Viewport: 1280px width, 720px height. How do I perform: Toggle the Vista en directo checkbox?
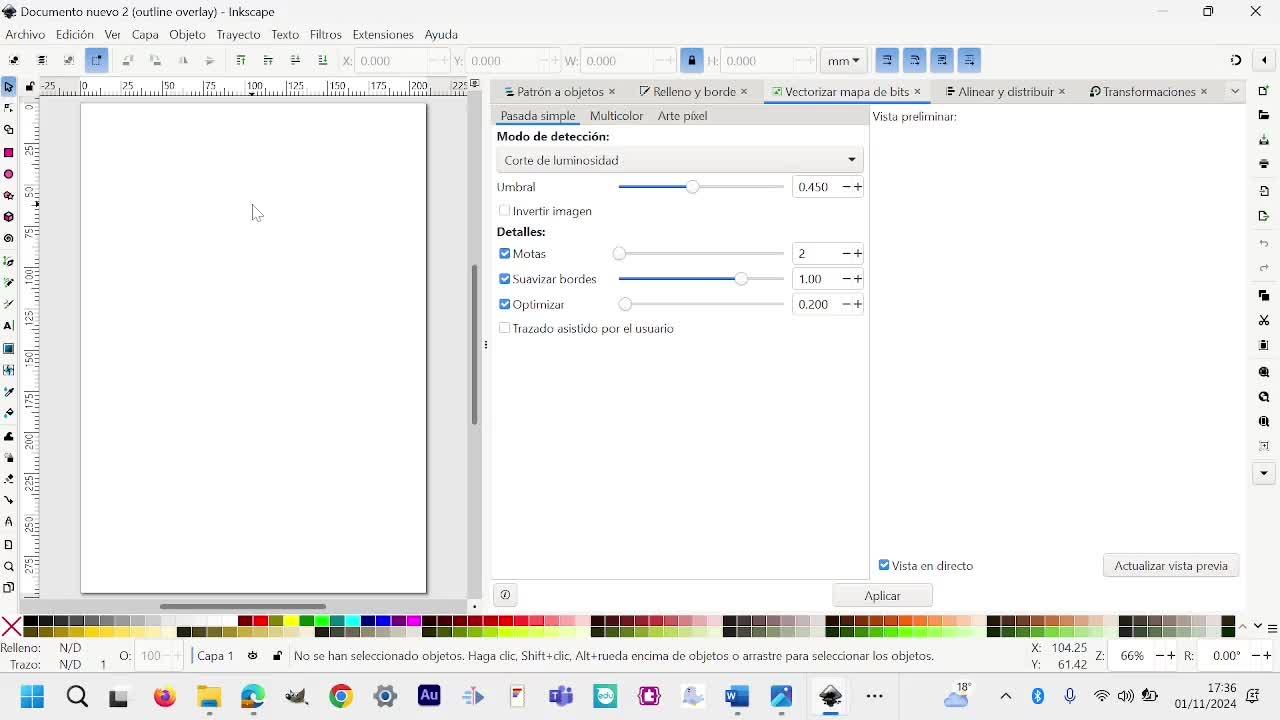coord(884,565)
